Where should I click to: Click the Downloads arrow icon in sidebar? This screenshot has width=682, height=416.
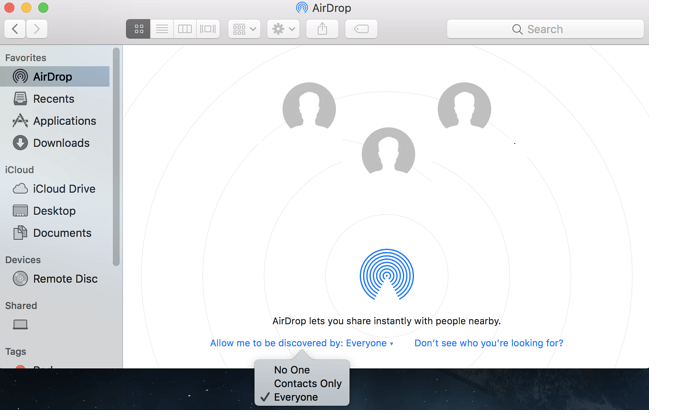[20, 143]
